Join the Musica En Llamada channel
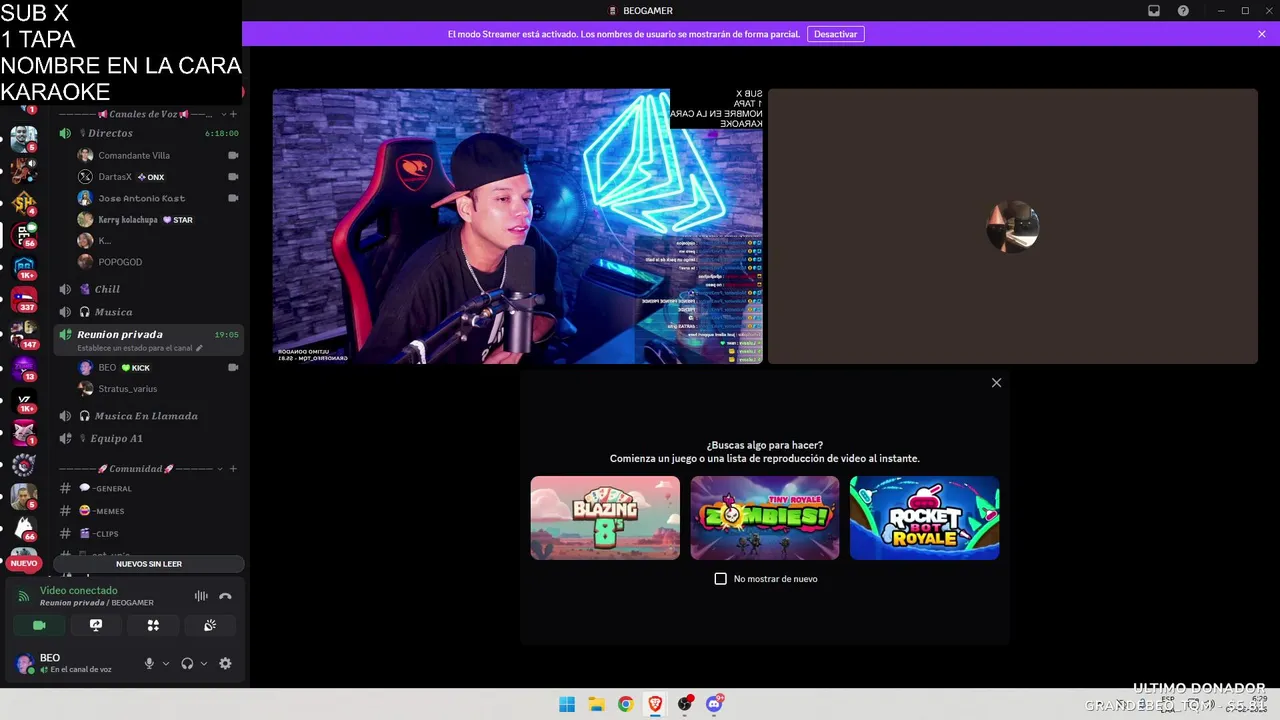 pos(148,416)
